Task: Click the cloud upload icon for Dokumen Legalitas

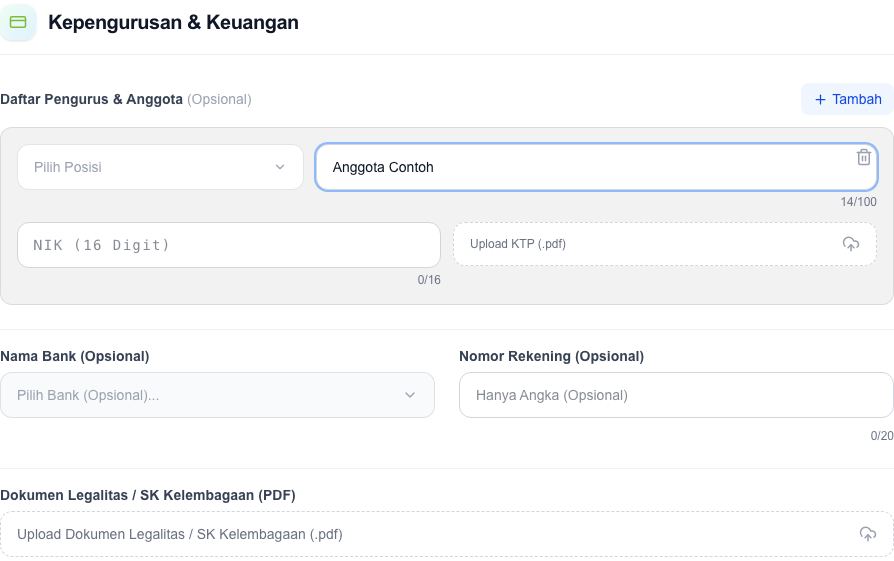Action: click(867, 534)
